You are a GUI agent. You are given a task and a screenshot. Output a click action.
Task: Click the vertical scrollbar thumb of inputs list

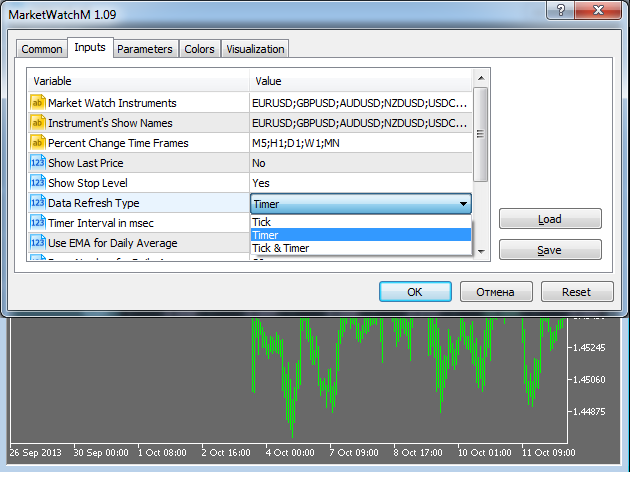click(481, 134)
